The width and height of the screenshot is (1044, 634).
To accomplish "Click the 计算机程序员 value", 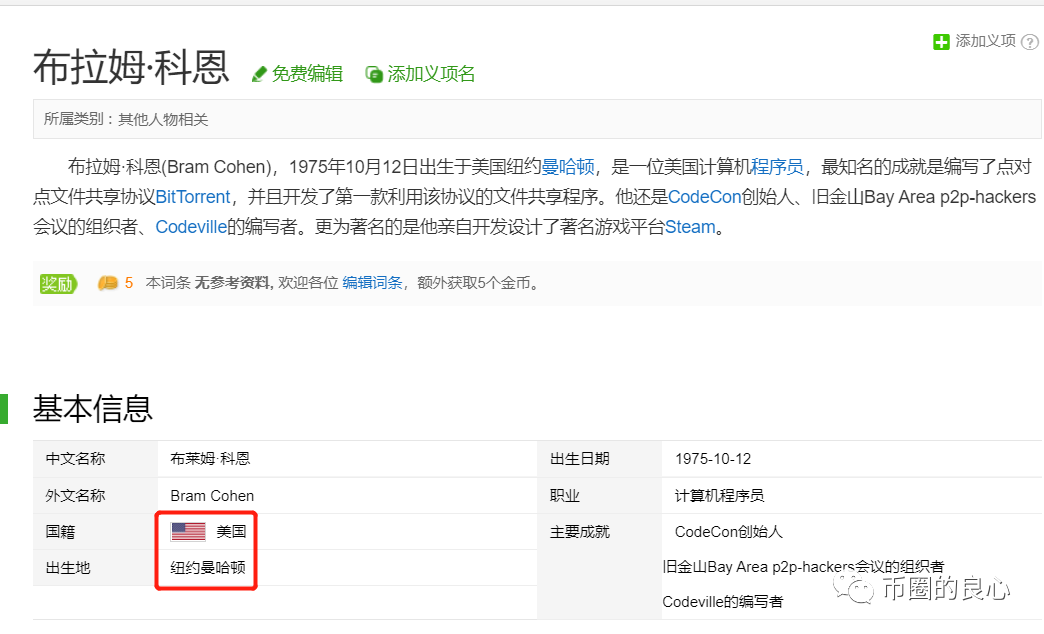I will (x=720, y=495).
